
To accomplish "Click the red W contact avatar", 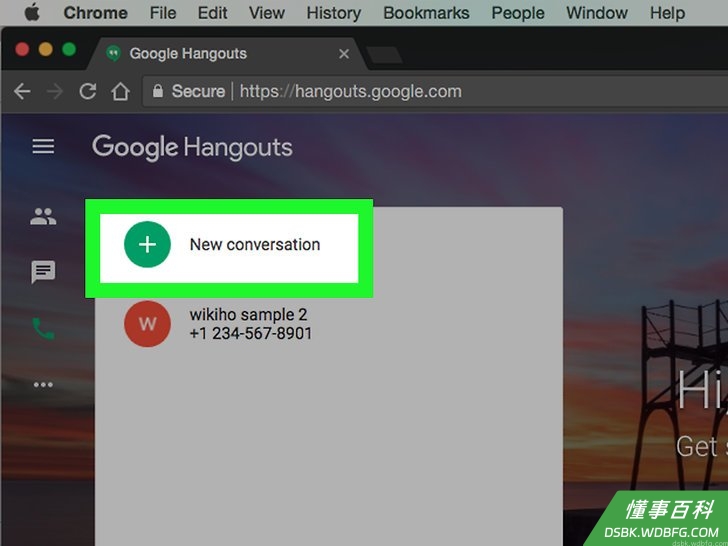I will [x=147, y=324].
